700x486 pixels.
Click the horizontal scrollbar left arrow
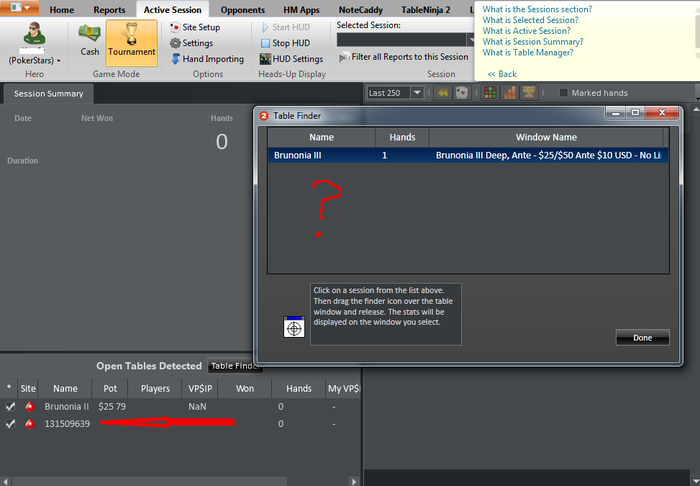(5, 482)
